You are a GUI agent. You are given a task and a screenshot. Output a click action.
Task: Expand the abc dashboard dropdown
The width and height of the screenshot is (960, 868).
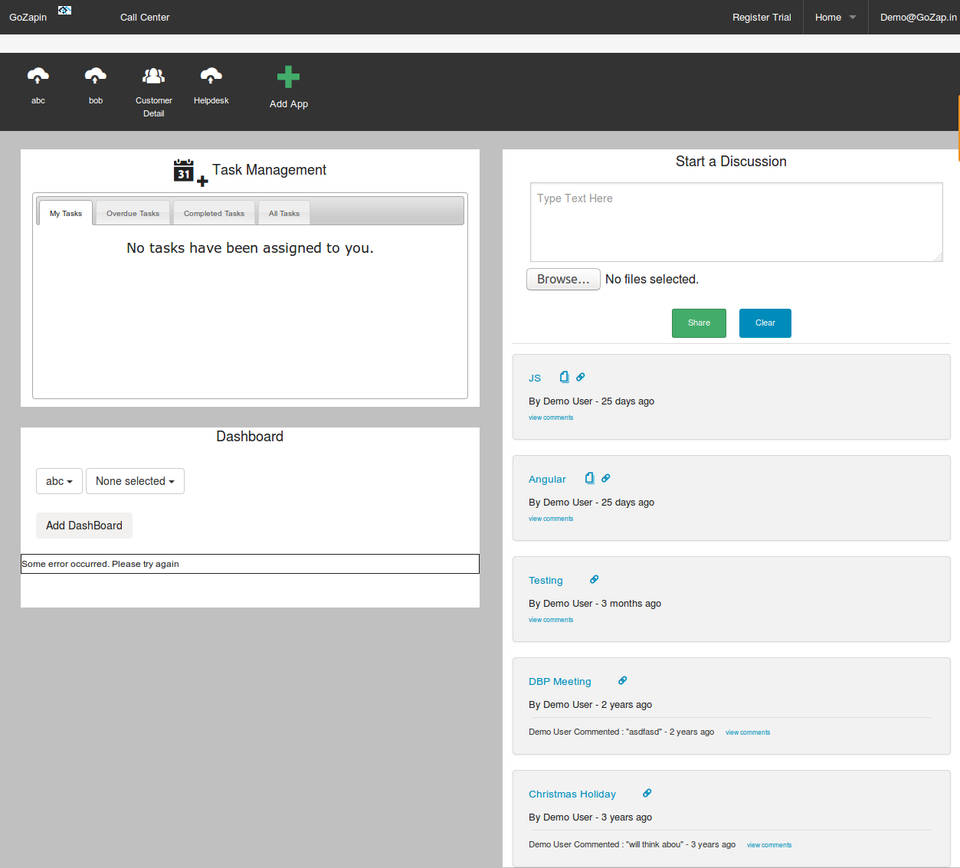(59, 481)
